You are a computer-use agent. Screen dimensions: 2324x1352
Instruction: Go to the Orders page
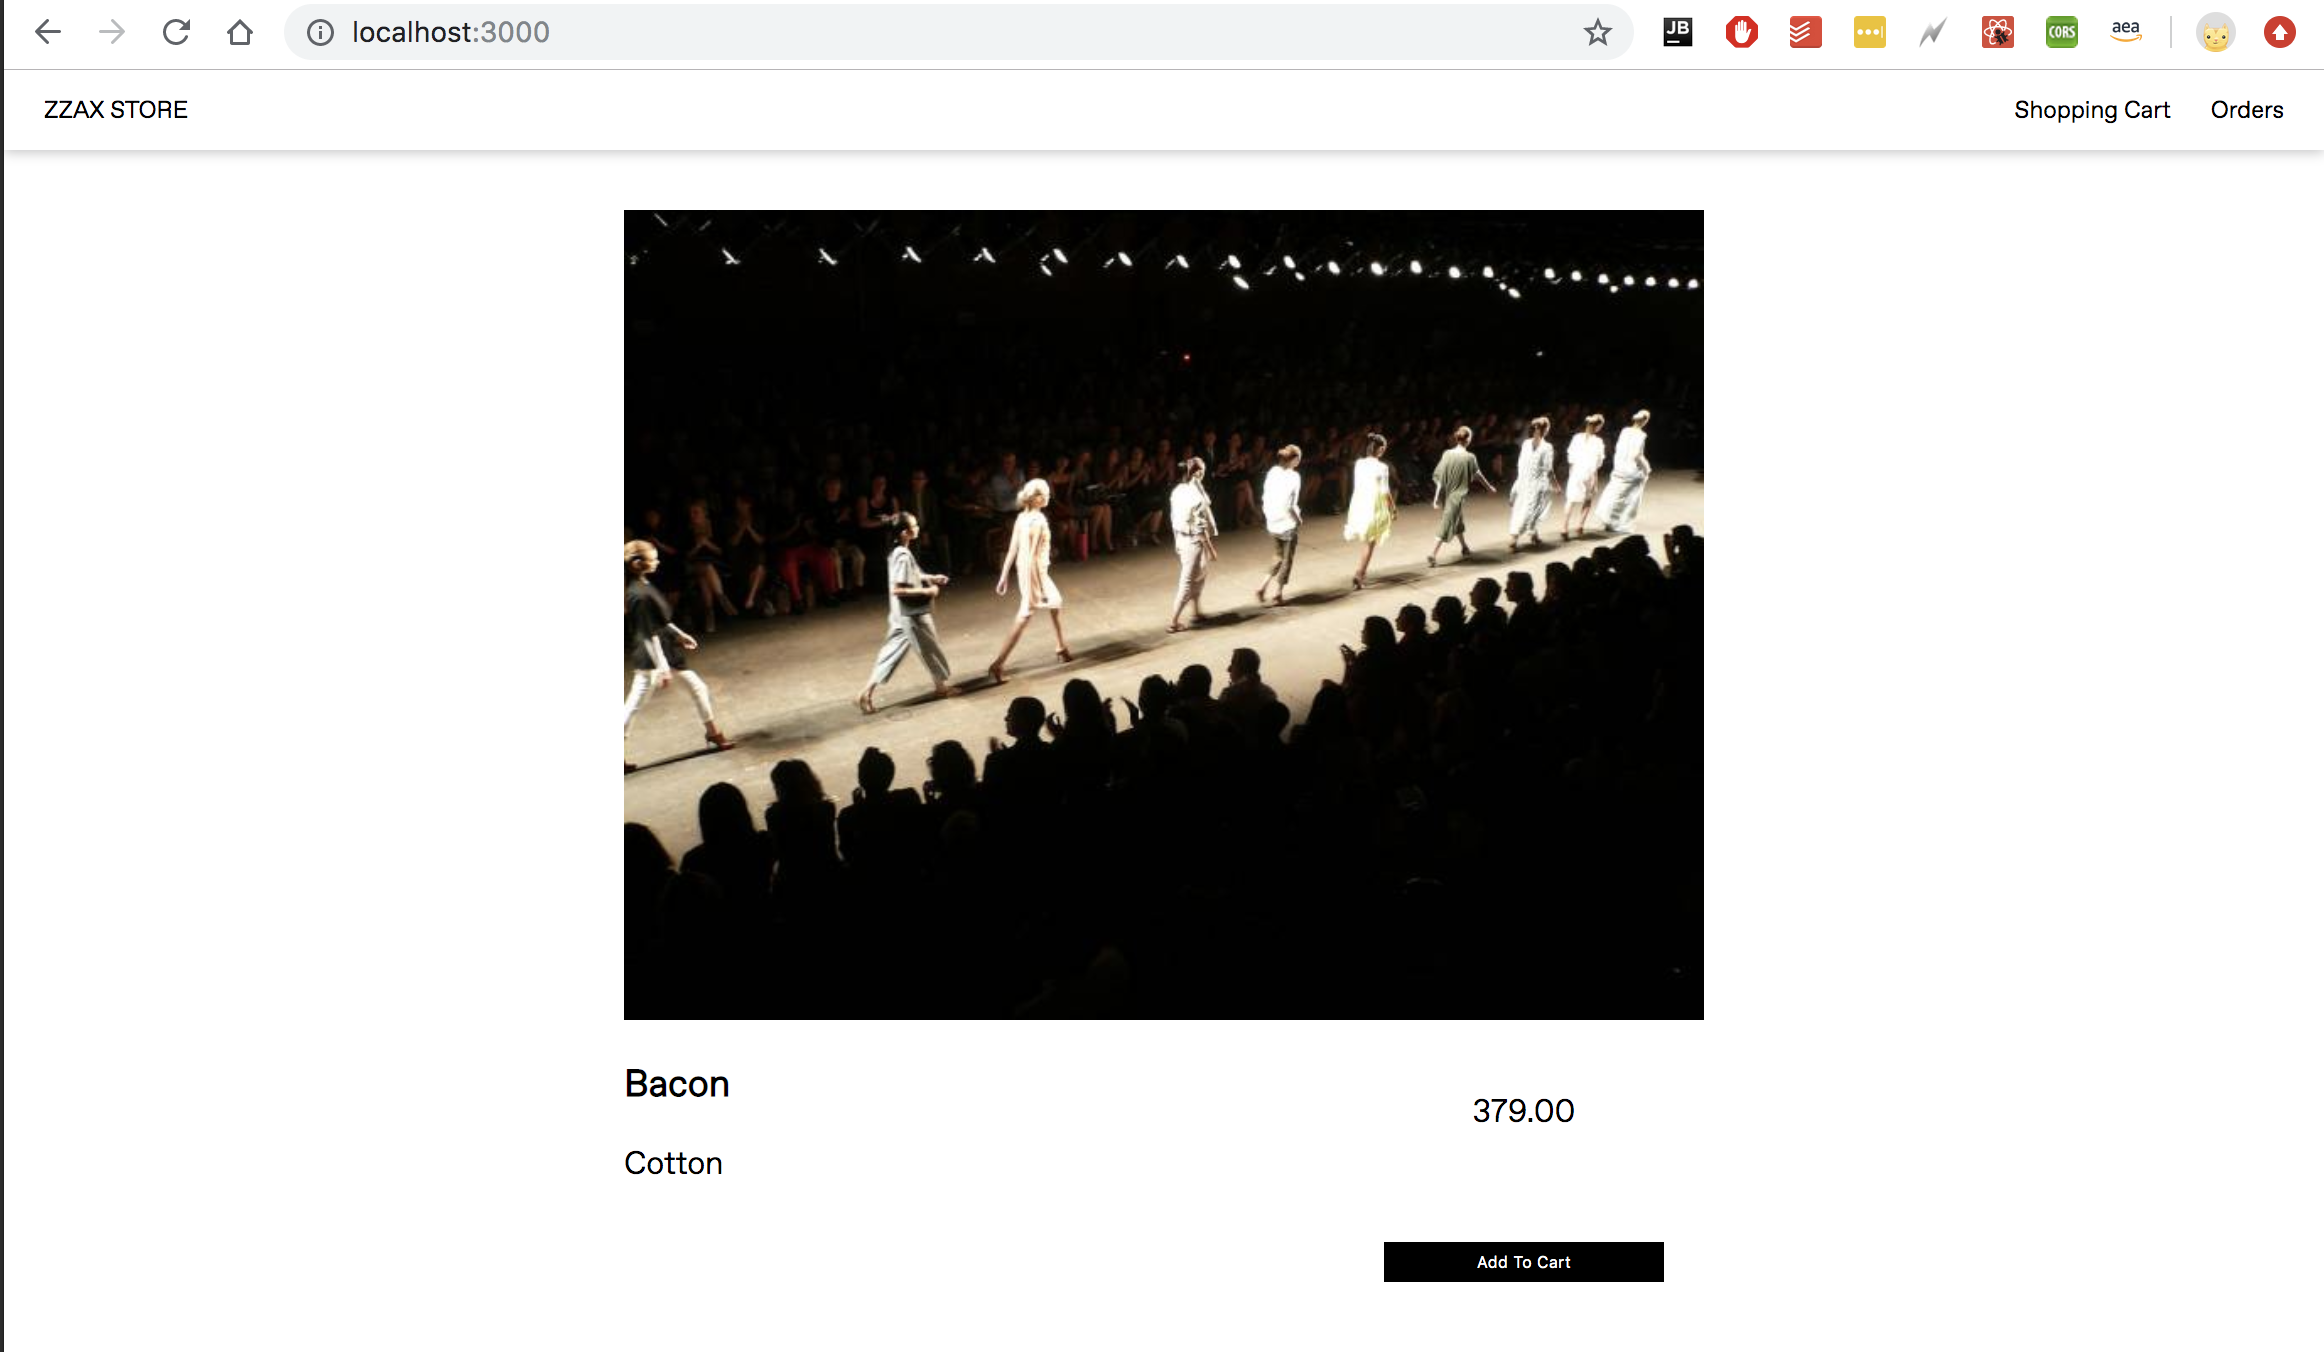pyautogui.click(x=2247, y=110)
